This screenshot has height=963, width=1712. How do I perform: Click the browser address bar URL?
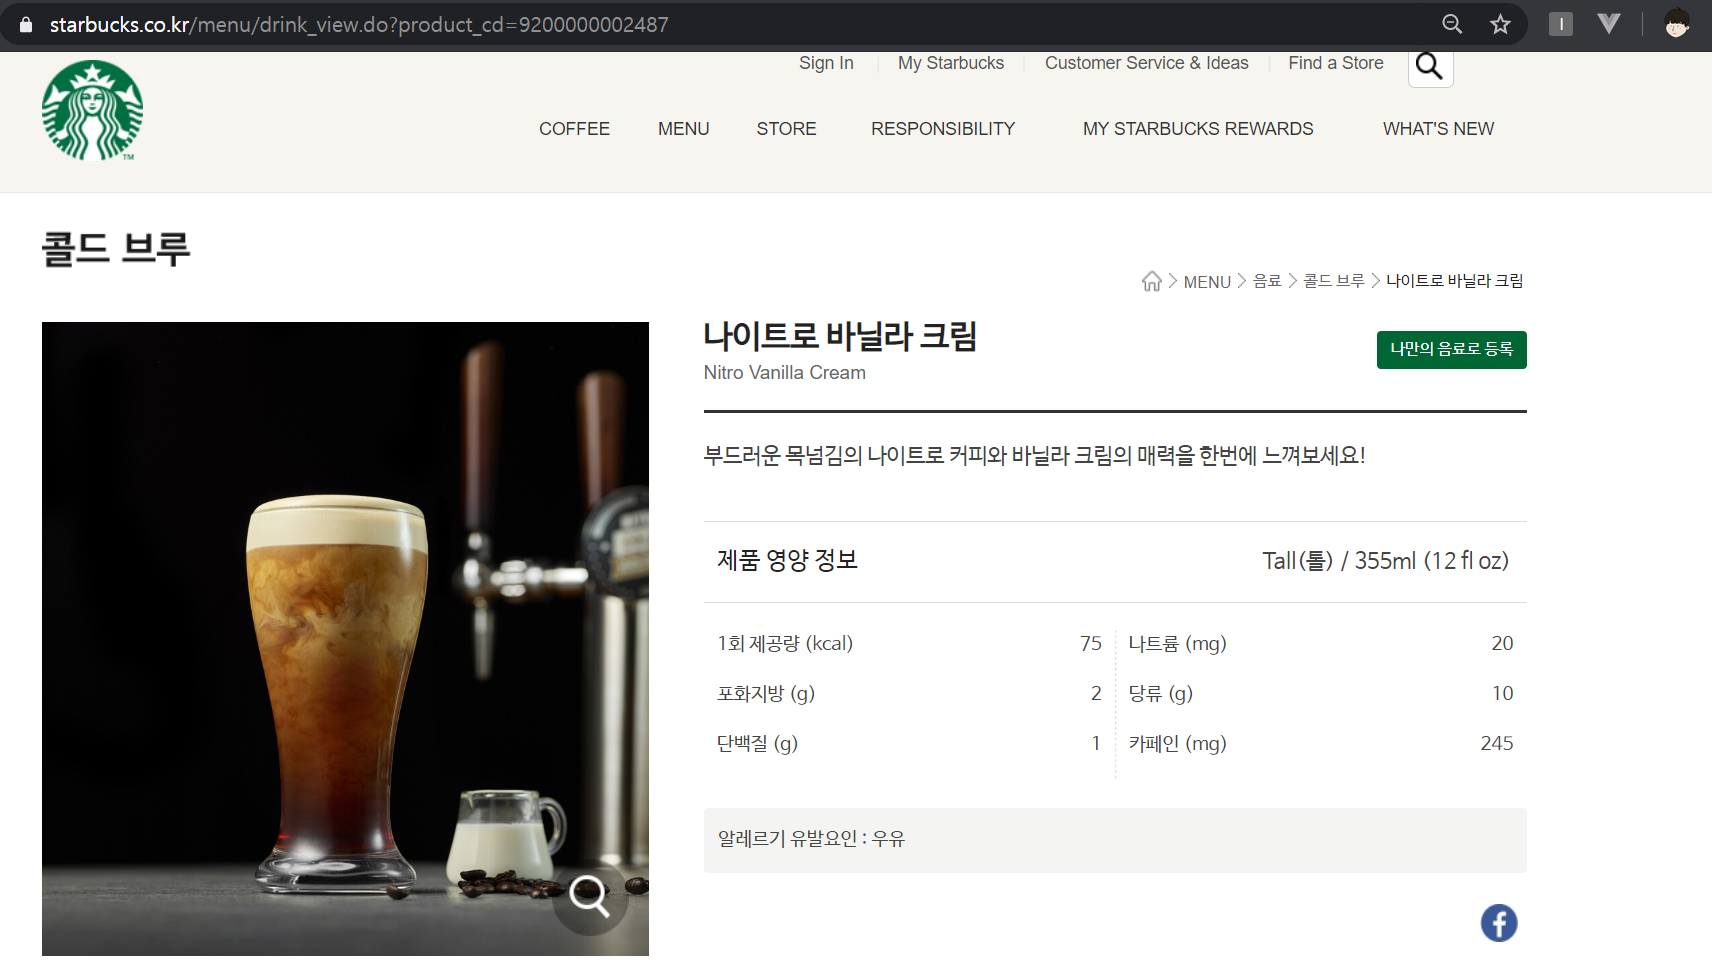click(x=359, y=24)
